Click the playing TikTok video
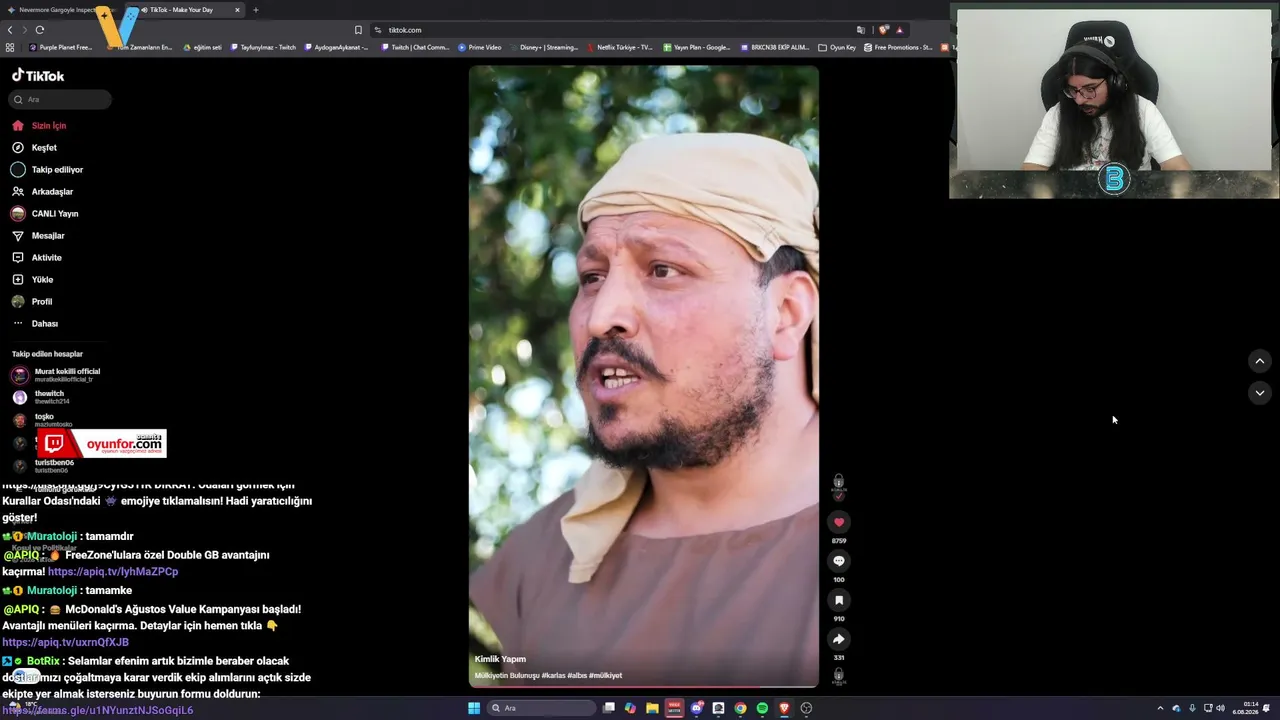1280x720 pixels. tap(644, 376)
